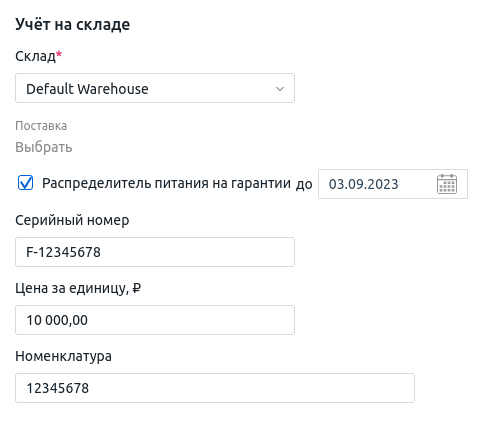This screenshot has width=489, height=426.
Task: Click the word до before the date
Action: click(x=304, y=184)
